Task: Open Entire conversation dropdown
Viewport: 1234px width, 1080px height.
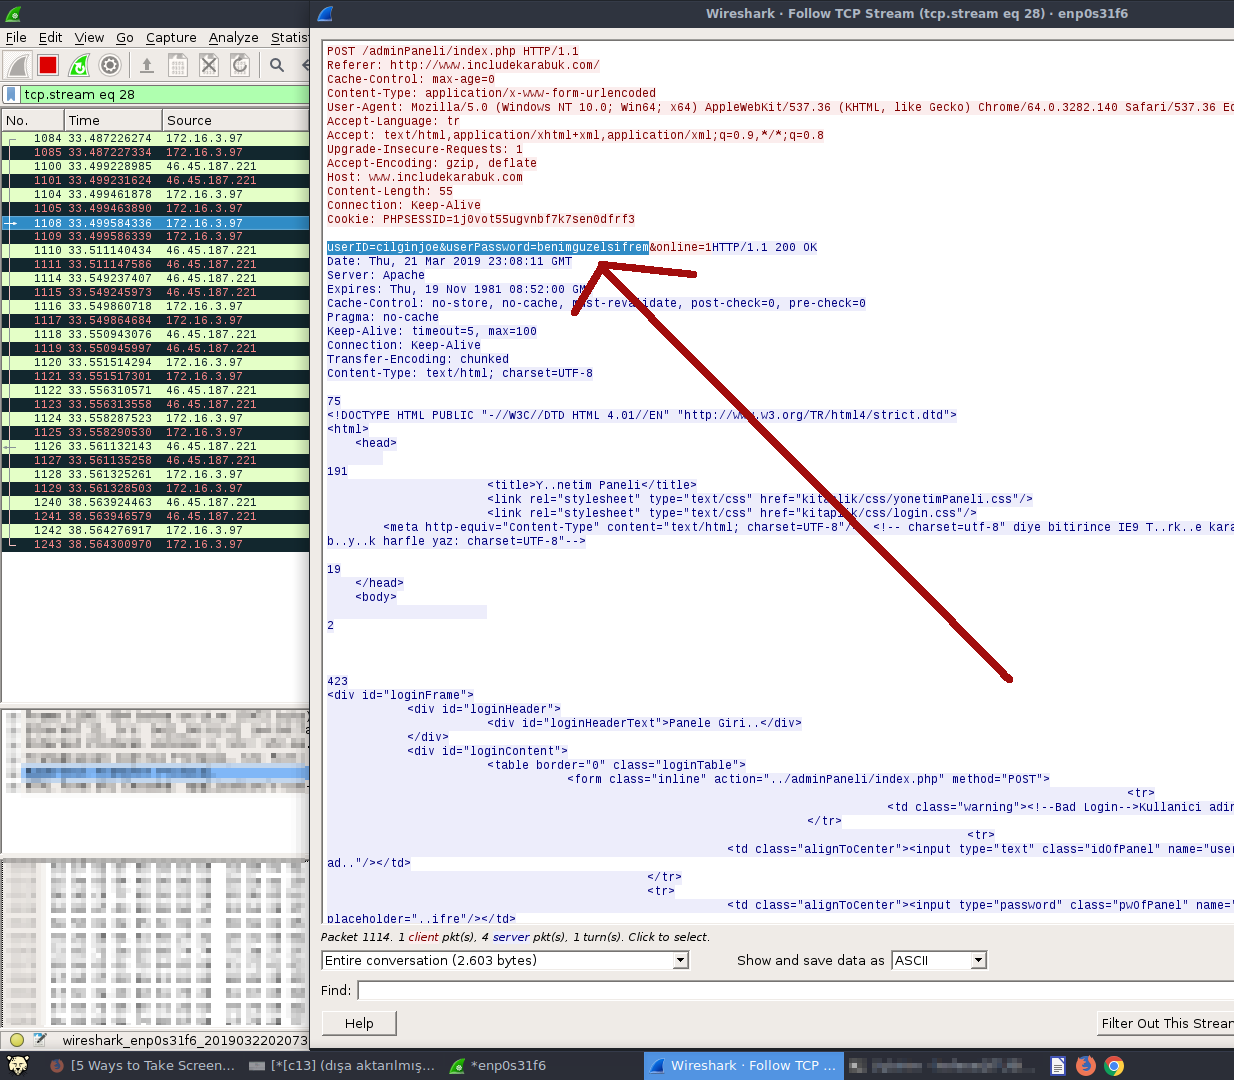Action: tap(506, 960)
